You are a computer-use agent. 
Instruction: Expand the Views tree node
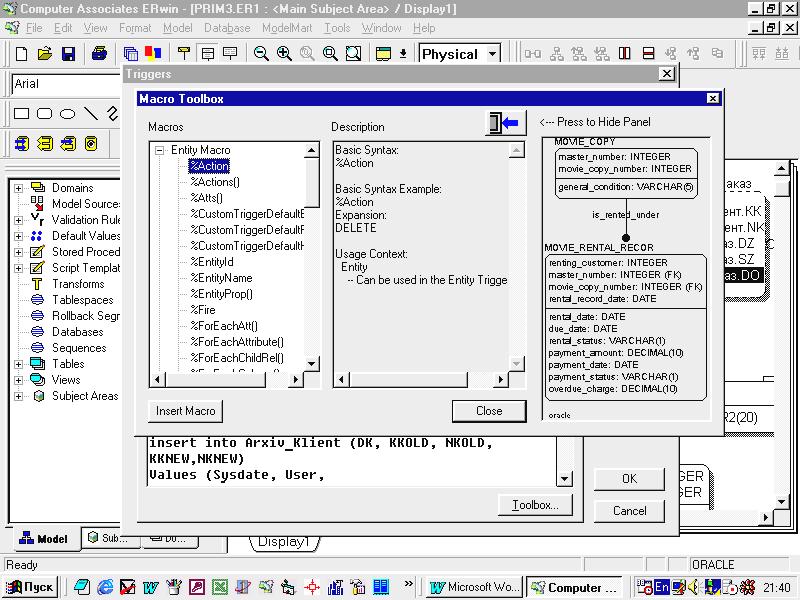pyautogui.click(x=18, y=380)
